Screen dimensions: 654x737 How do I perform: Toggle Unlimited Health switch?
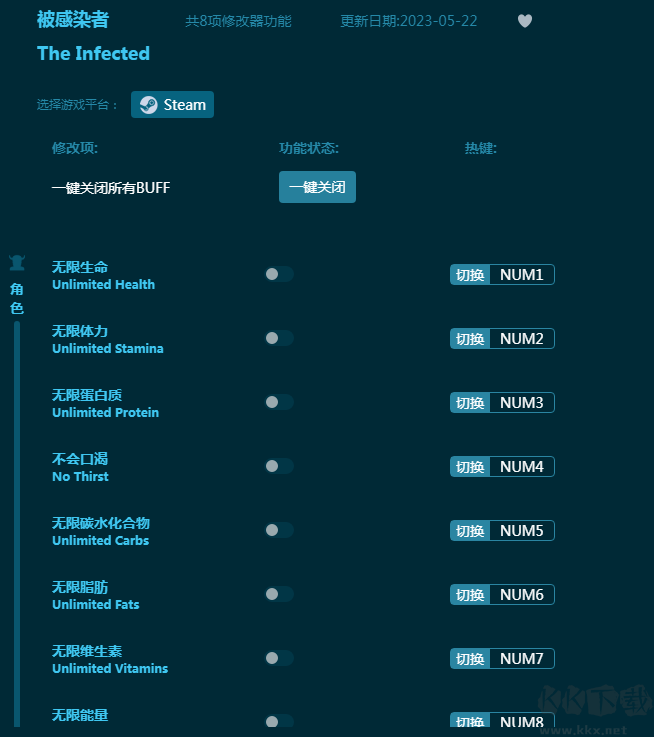tap(279, 274)
